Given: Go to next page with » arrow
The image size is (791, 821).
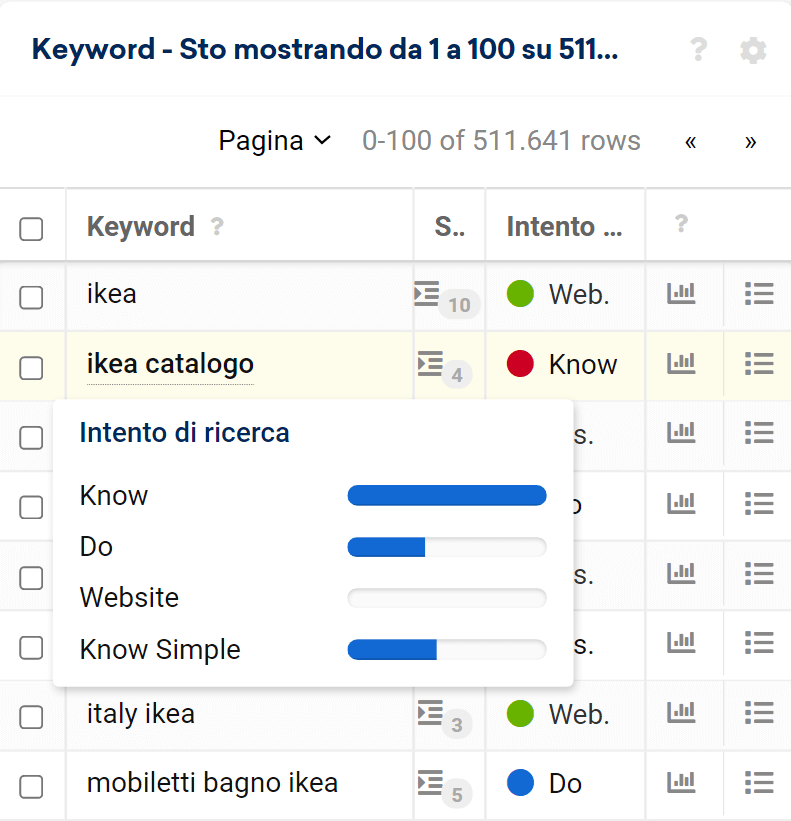Looking at the screenshot, I should click(751, 141).
